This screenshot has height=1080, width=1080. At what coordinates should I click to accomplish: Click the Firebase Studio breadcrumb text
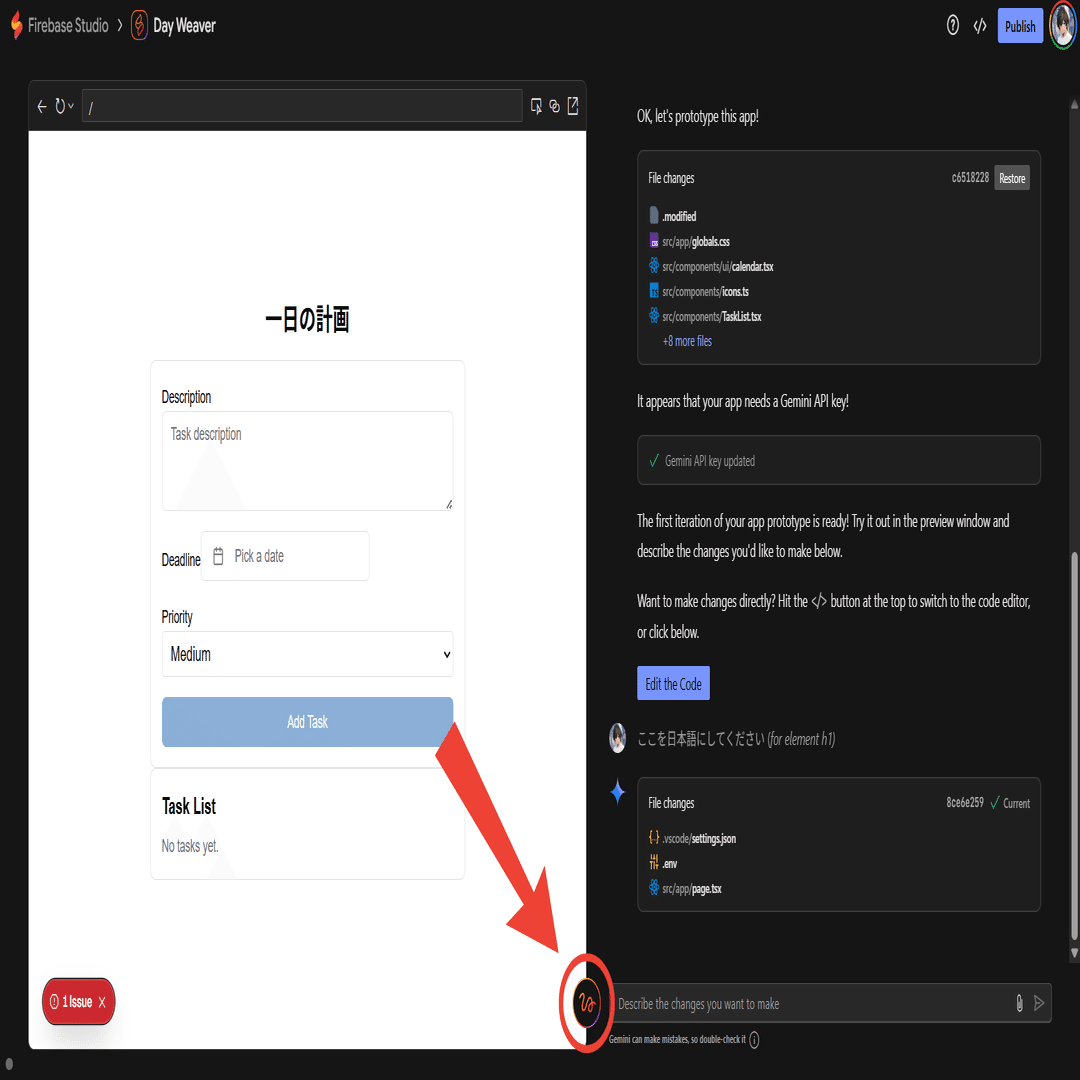coord(68,26)
